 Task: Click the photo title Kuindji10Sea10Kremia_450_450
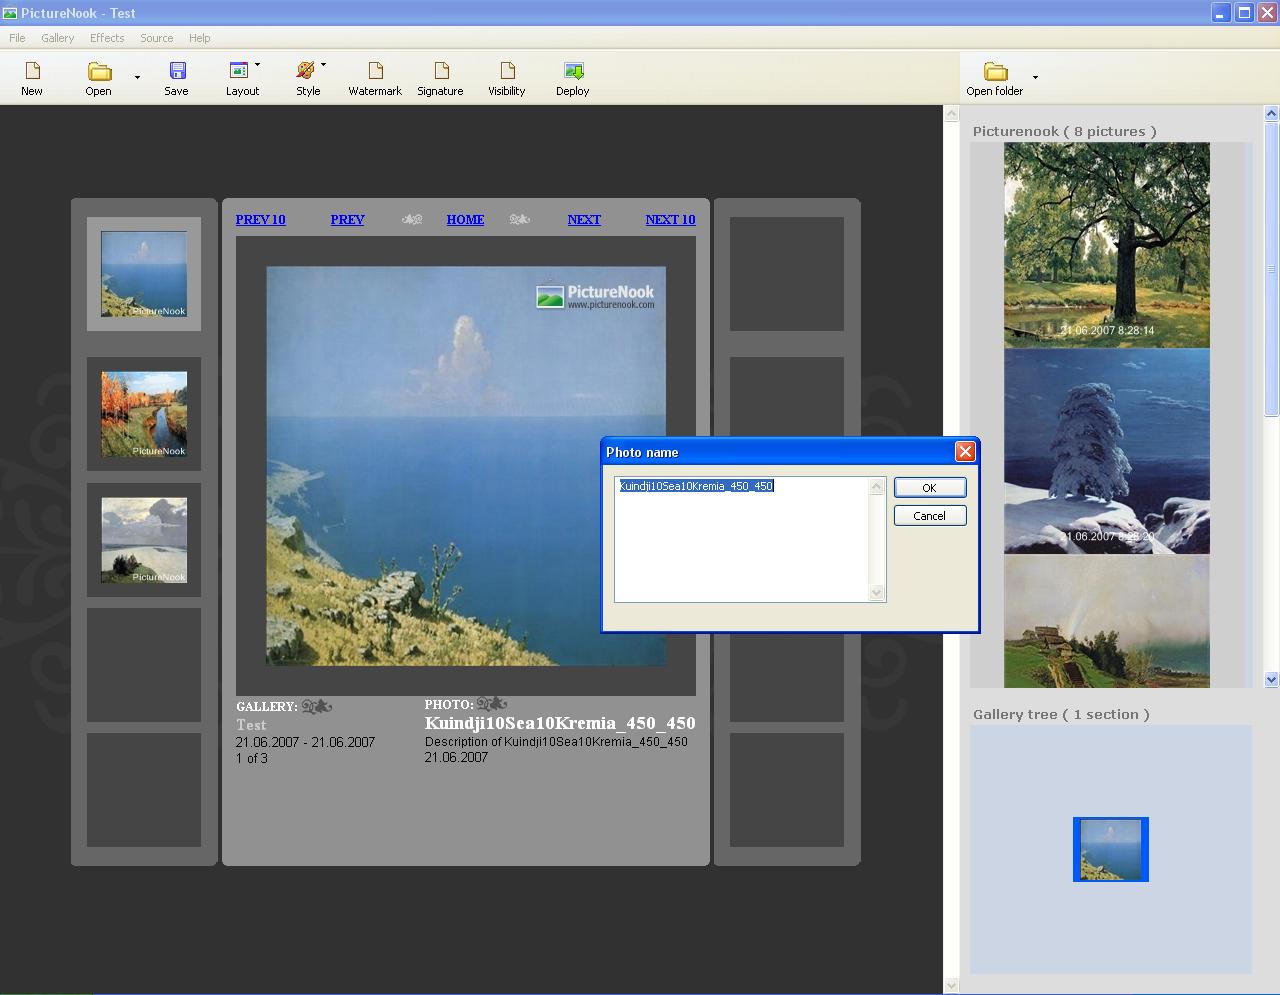560,723
